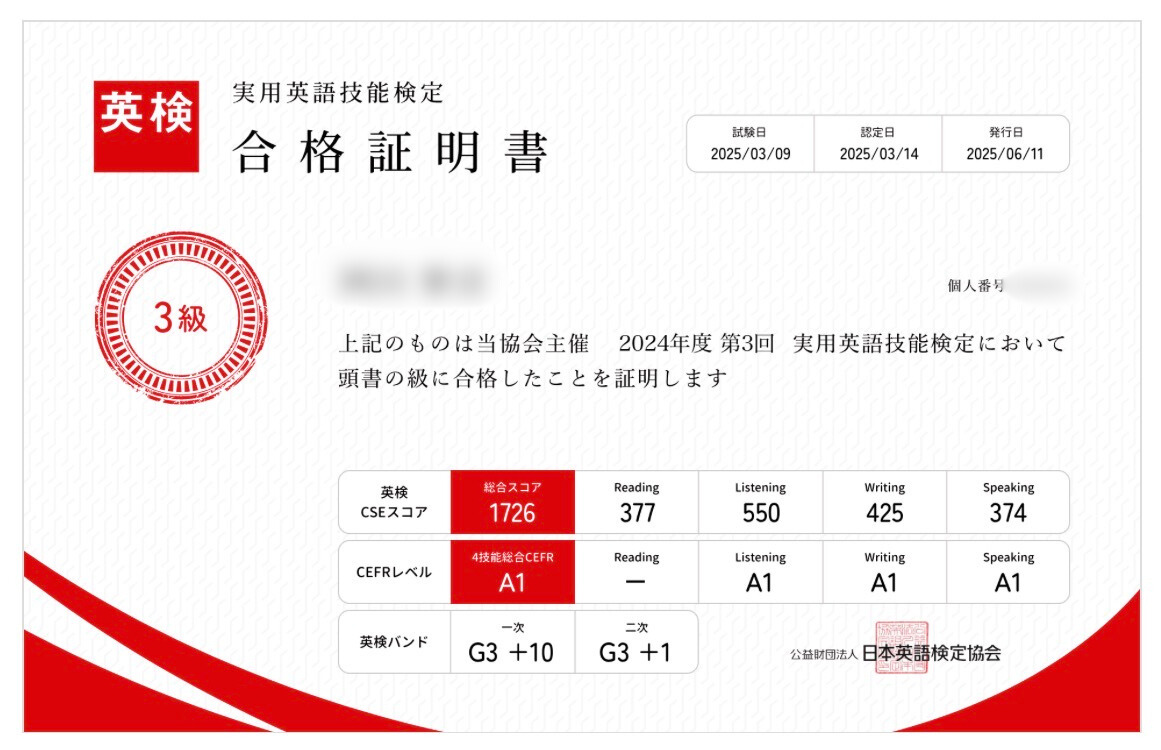Click the red 総合スコア 1726 cell

512,502
